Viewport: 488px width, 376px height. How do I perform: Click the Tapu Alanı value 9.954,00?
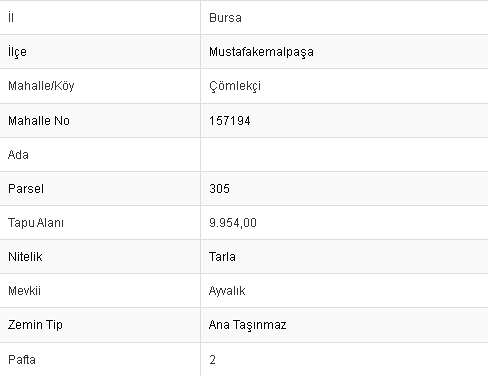point(233,223)
